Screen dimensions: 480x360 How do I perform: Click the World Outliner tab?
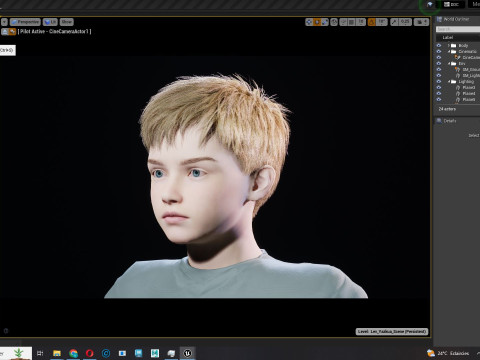(453, 19)
